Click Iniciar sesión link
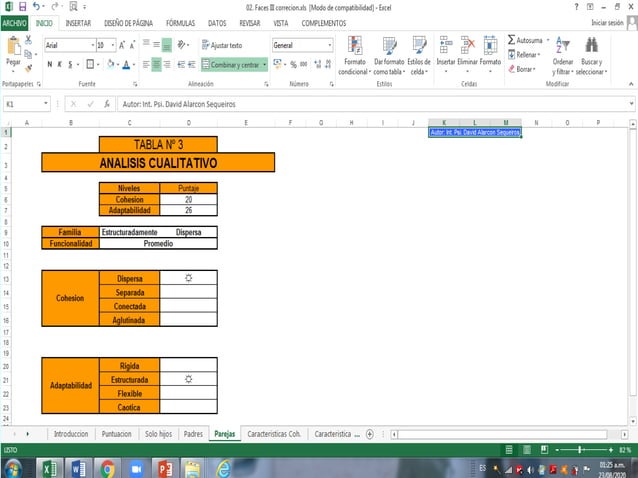Viewport: 638px width, 478px height. click(607, 23)
